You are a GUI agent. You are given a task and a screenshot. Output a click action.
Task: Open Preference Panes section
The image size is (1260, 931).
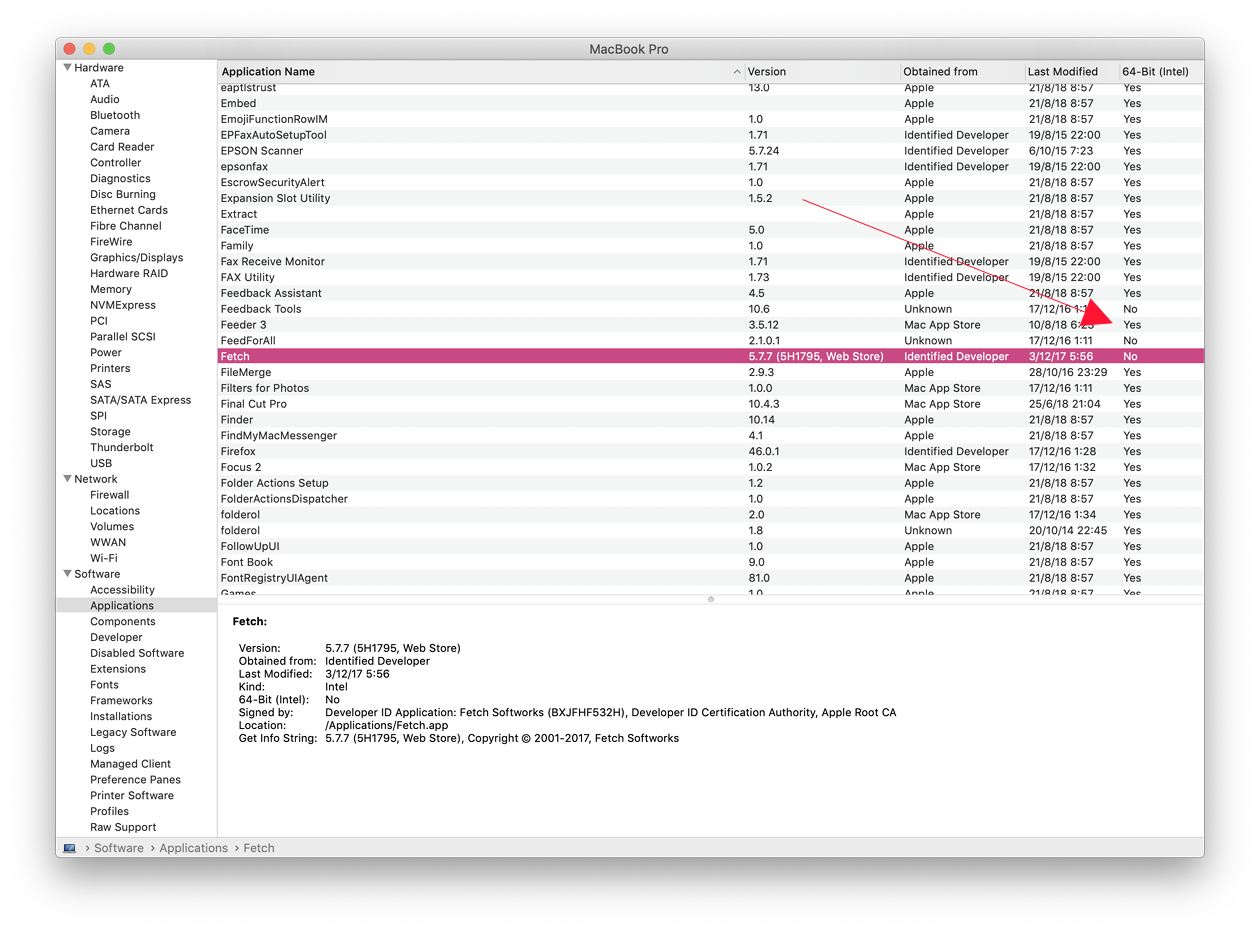(135, 780)
